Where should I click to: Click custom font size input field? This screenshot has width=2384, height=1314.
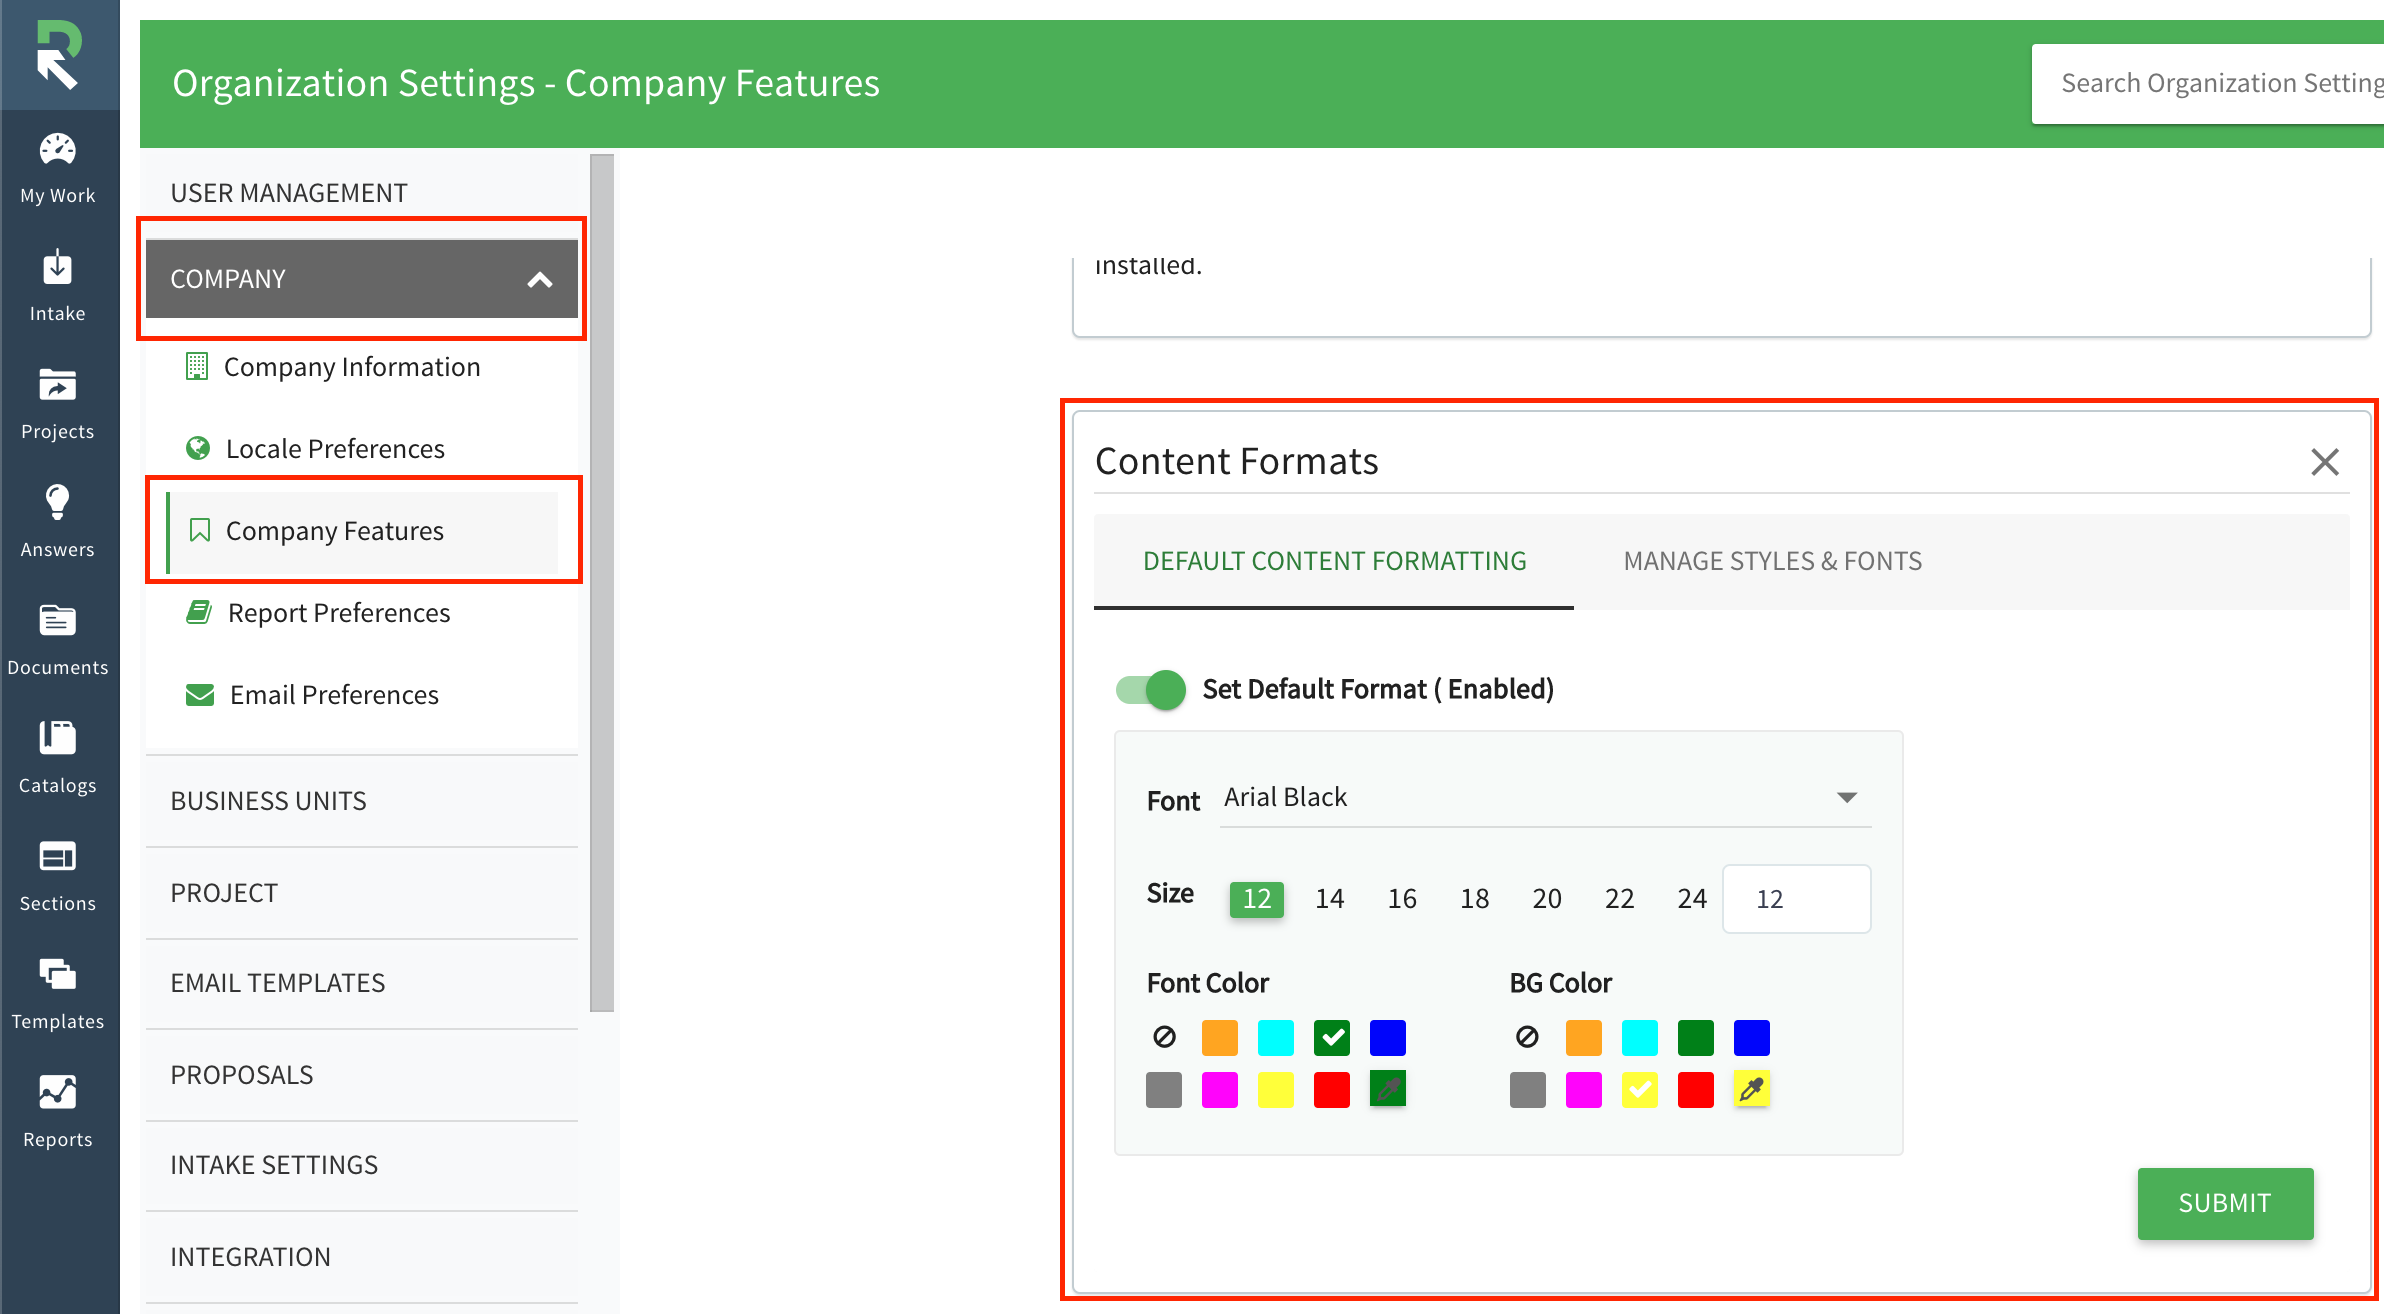tap(1797, 899)
